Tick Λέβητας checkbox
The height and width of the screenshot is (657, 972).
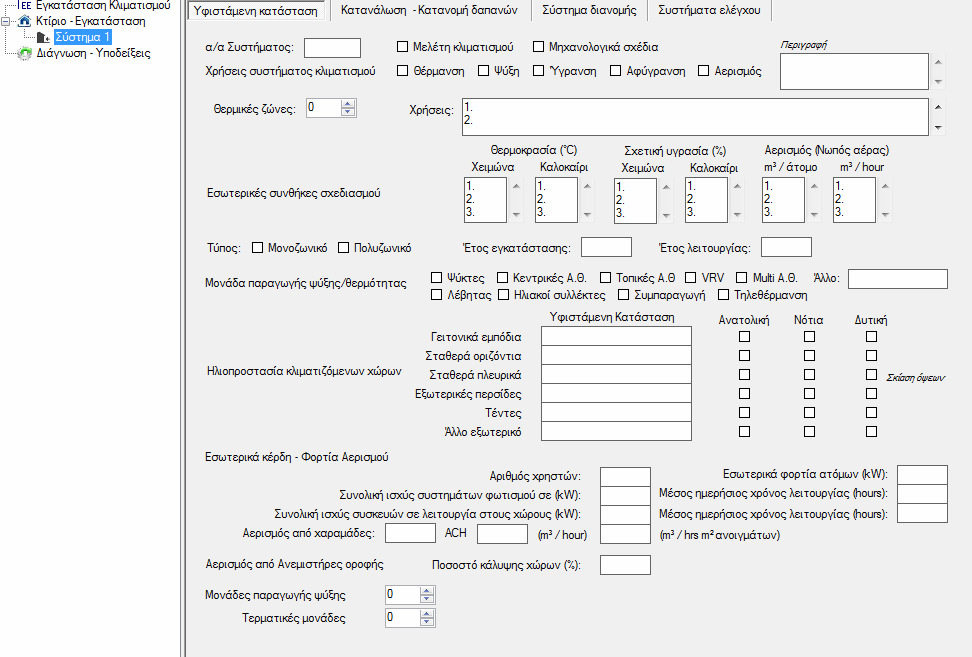(x=436, y=294)
